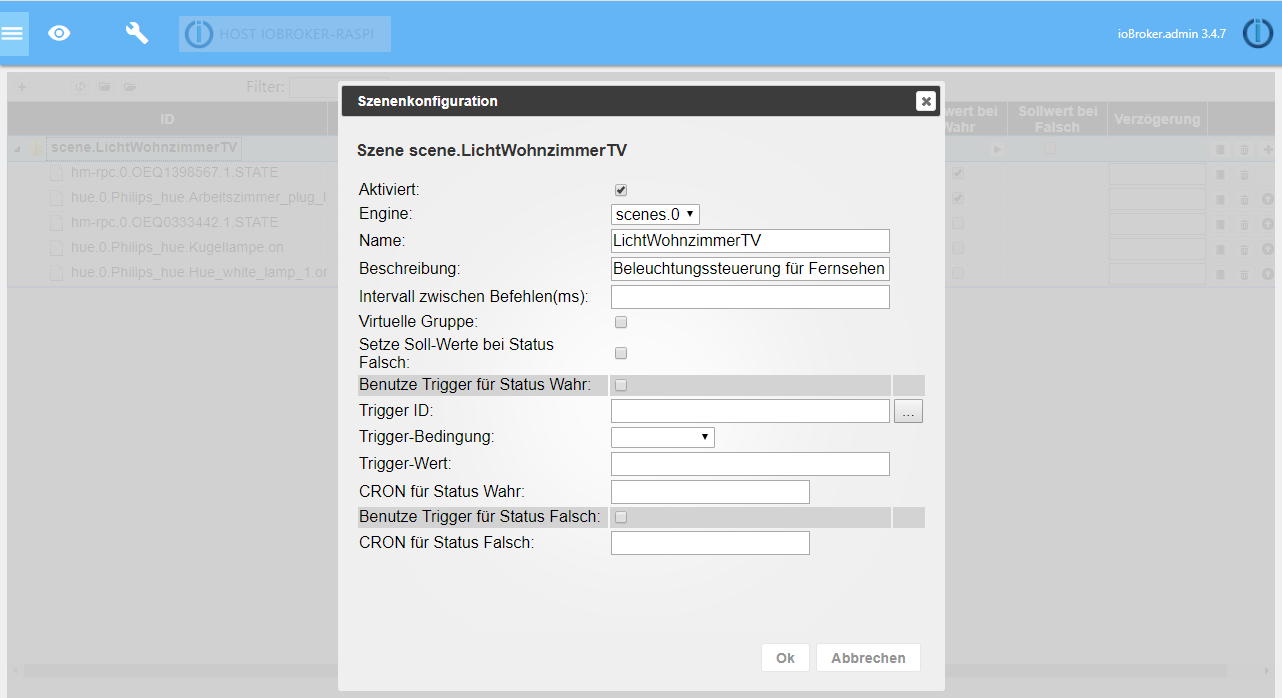The image size is (1282, 698).
Task: Check Setze Soll-Werte bei Status Falsch
Action: pos(621,353)
